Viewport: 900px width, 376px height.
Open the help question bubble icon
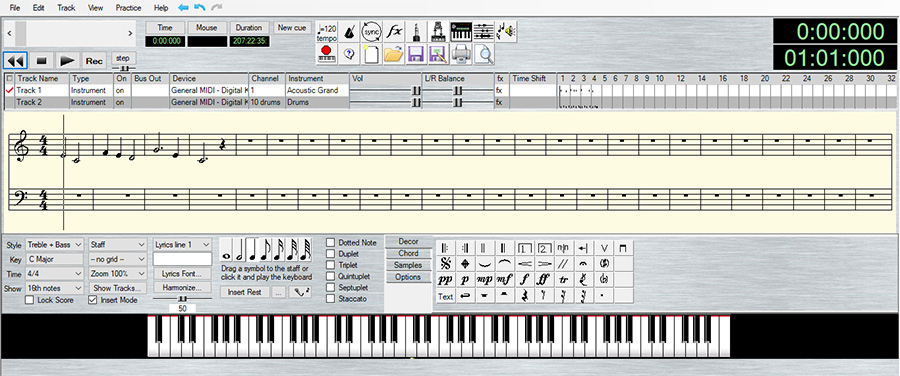349,55
